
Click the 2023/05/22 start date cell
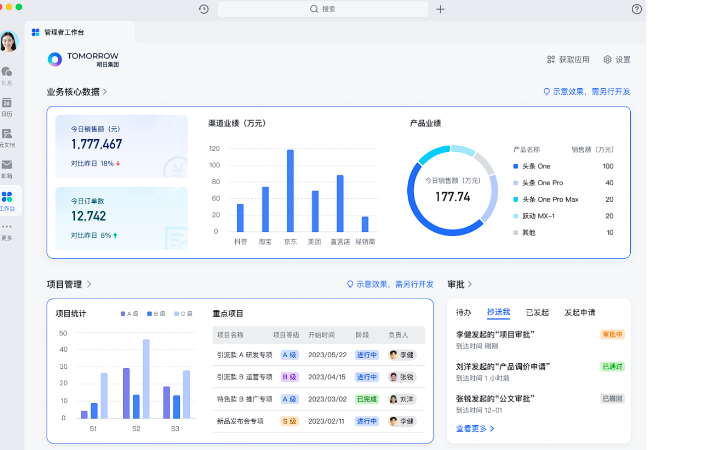pos(327,355)
